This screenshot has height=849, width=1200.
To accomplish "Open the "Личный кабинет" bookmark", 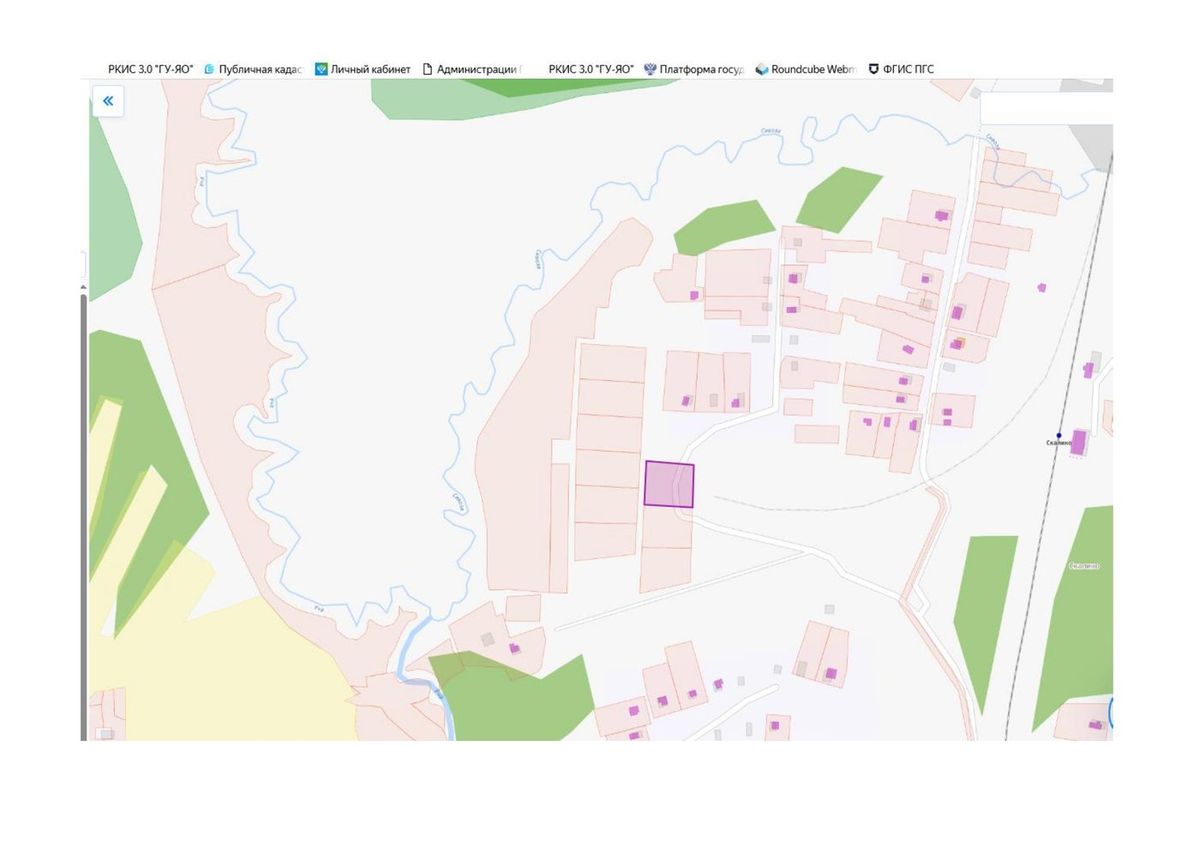I will tap(363, 69).
